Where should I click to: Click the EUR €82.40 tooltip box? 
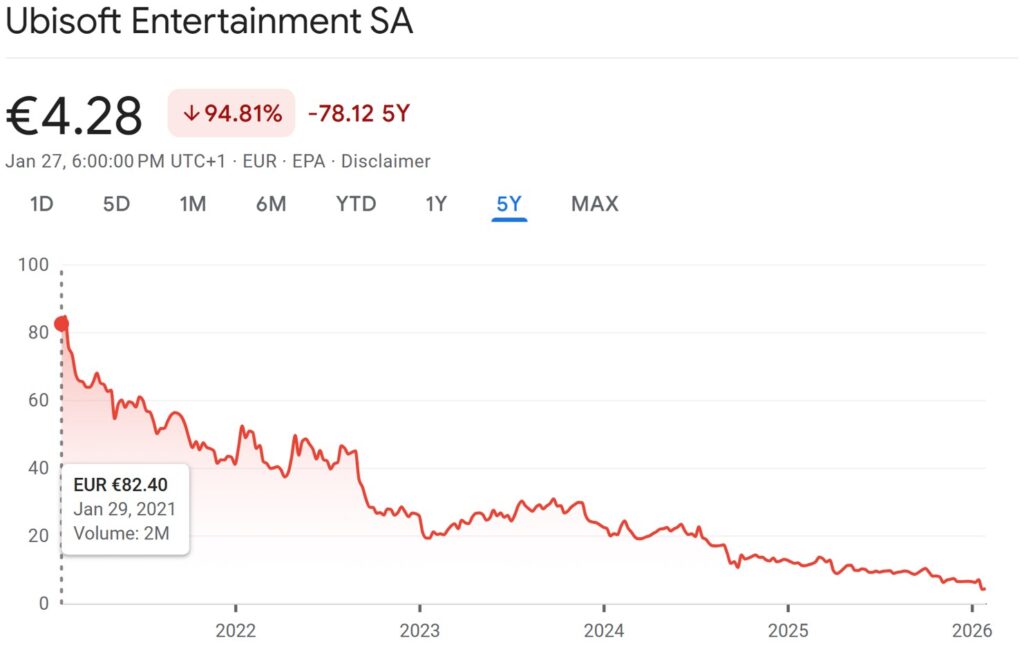124,509
